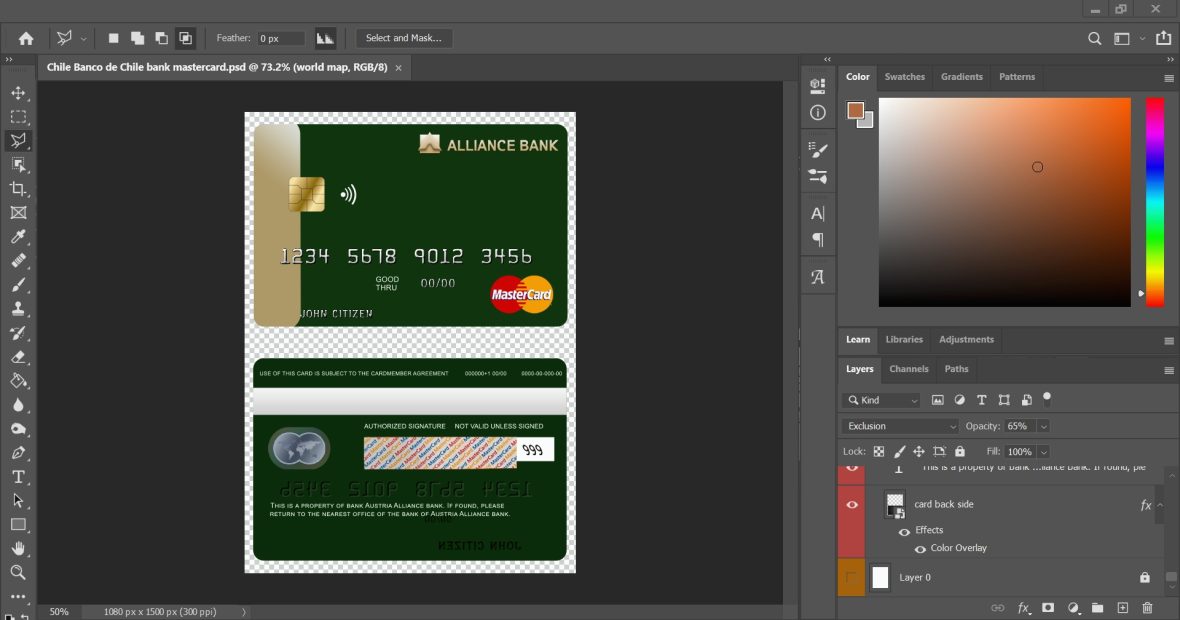Open workspace switcher dropdown arrow
Image resolution: width=1180 pixels, height=620 pixels.
pyautogui.click(x=1142, y=38)
